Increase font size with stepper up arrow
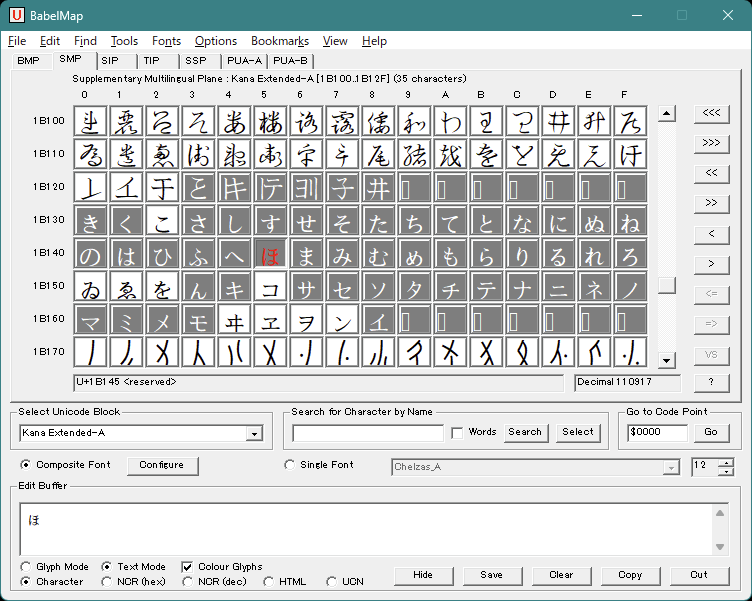This screenshot has height=601, width=752. point(727,463)
